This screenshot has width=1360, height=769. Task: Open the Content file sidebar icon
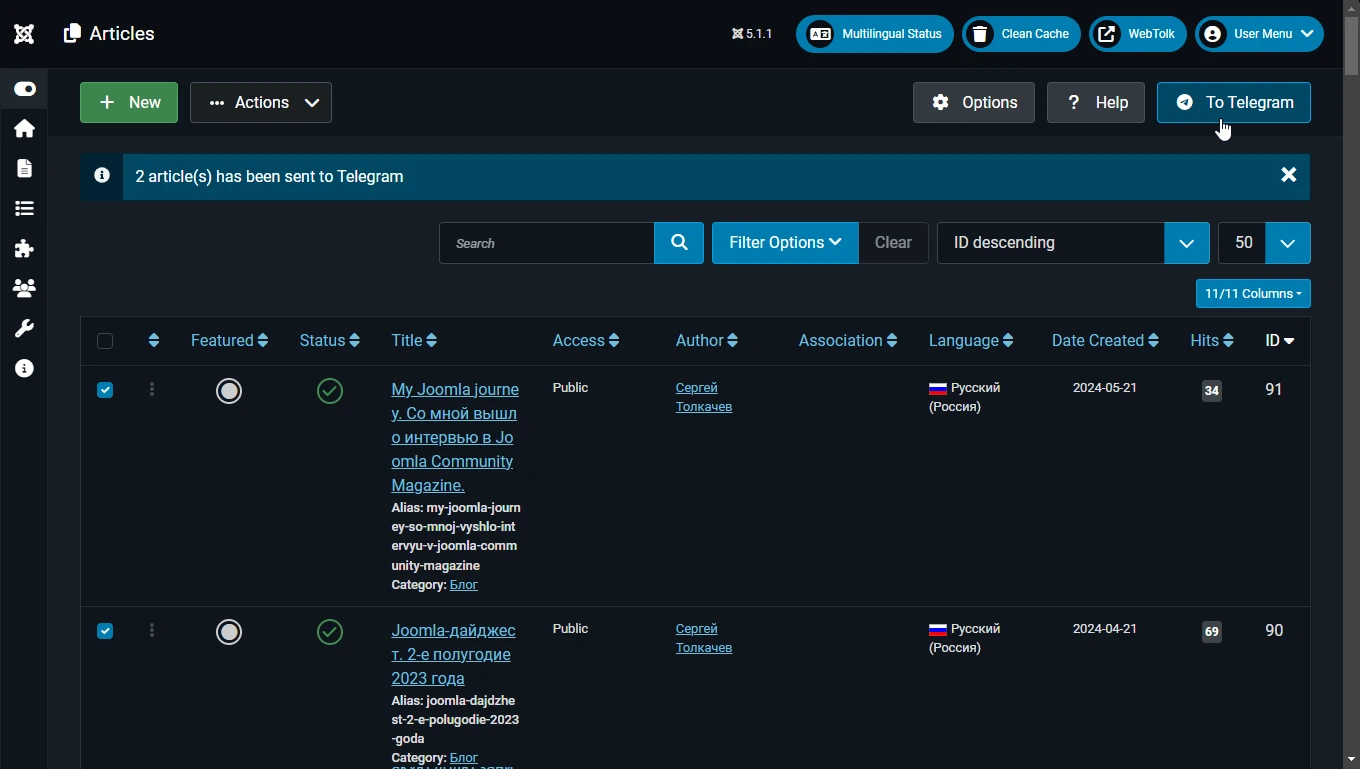(x=24, y=169)
